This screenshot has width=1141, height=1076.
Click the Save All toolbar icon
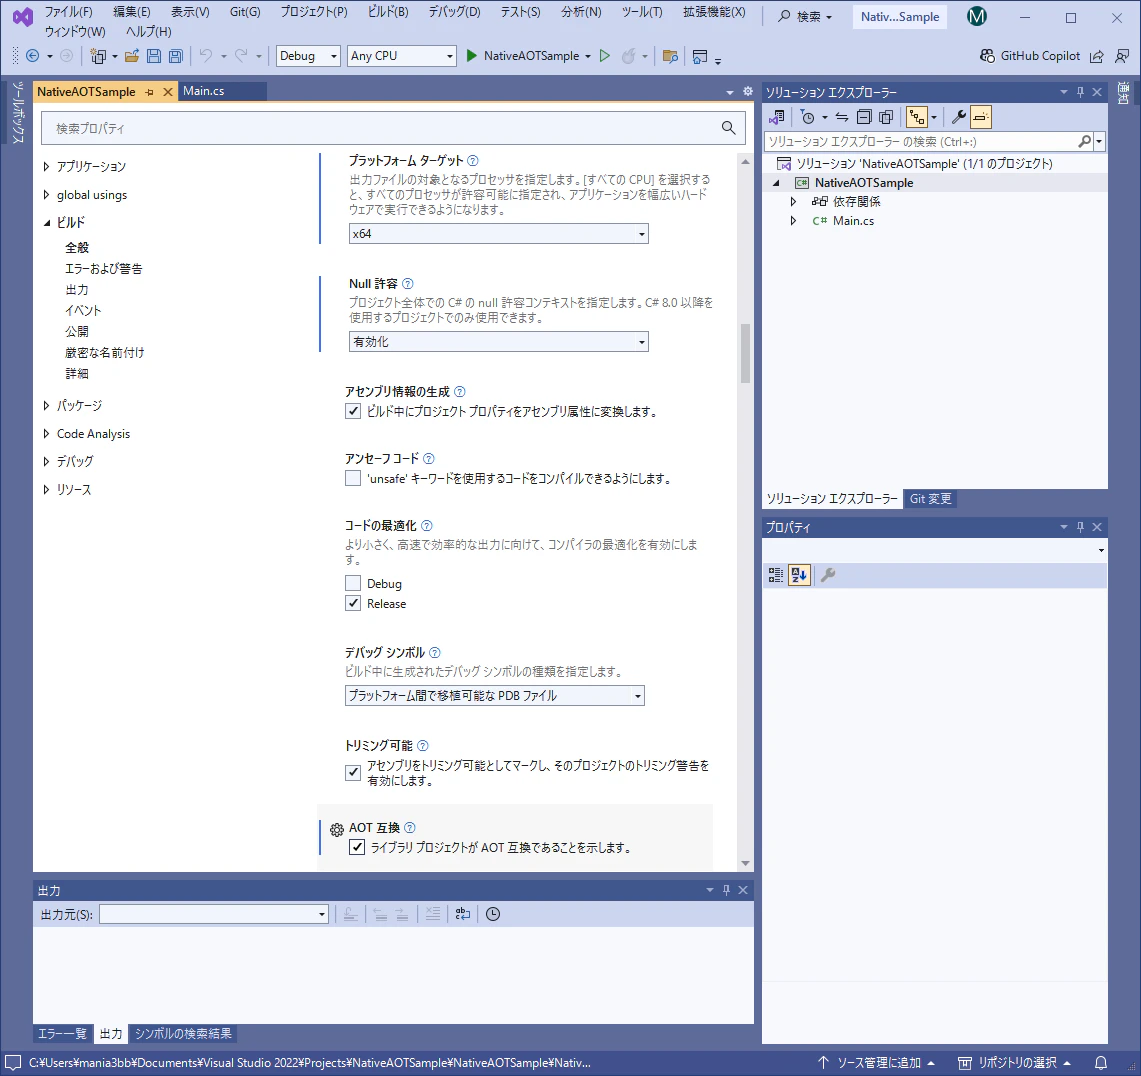[x=175, y=56]
